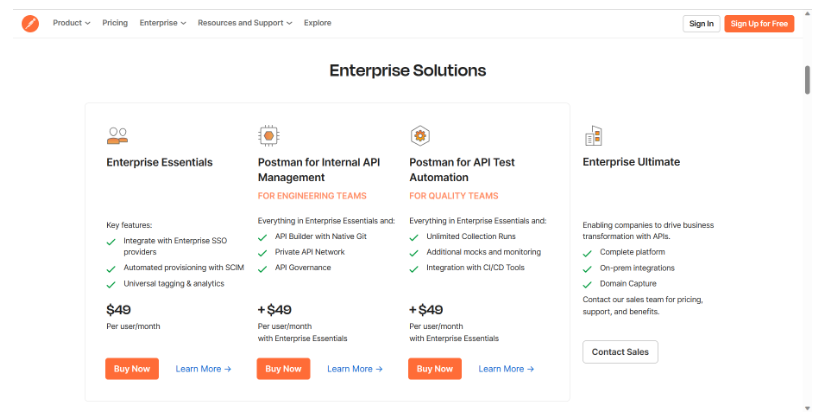822x420 pixels.
Task: Click the Contact Sales button
Action: pos(620,352)
